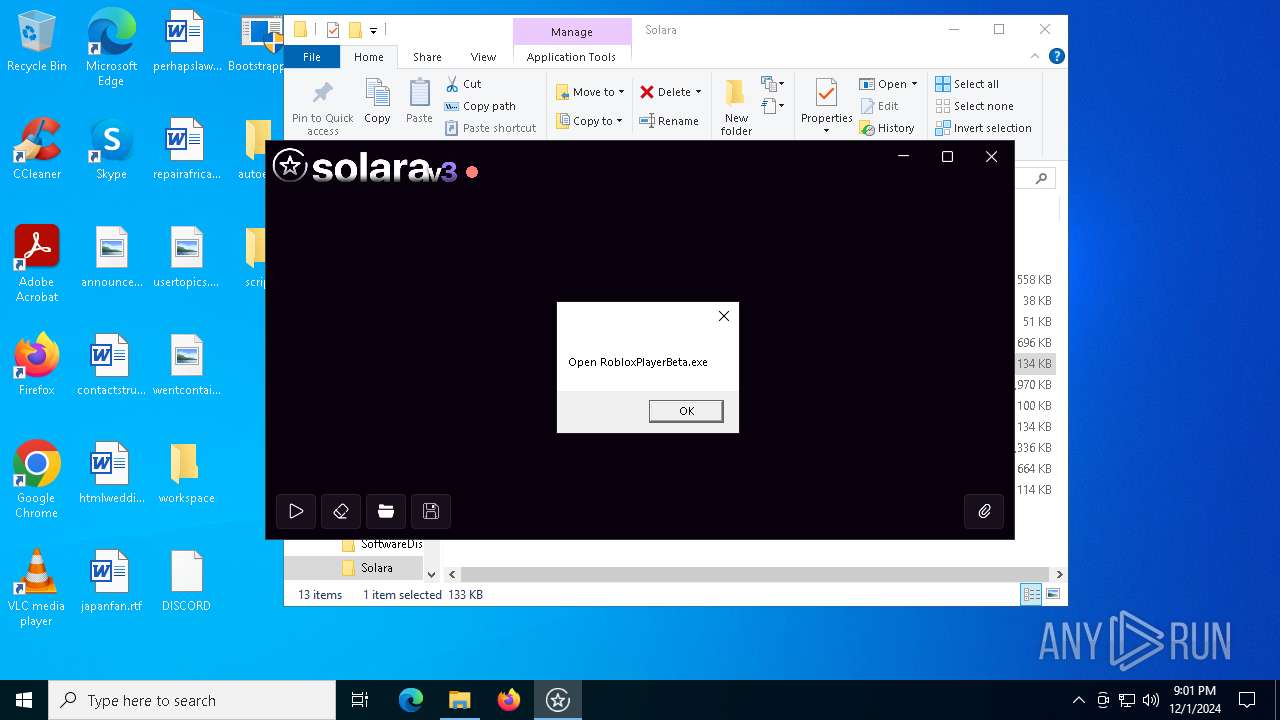Open File Explorer from the taskbar
The width and height of the screenshot is (1280, 720).
coord(460,700)
